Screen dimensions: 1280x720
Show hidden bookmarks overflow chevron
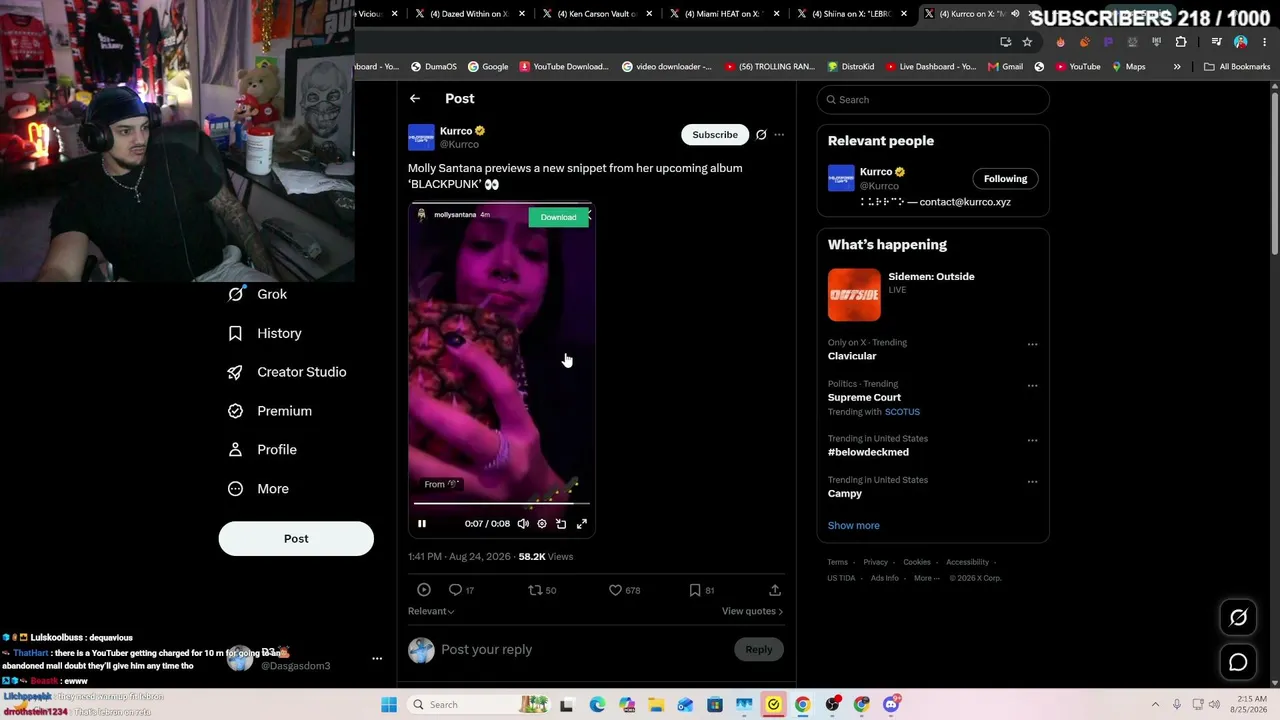(1177, 67)
